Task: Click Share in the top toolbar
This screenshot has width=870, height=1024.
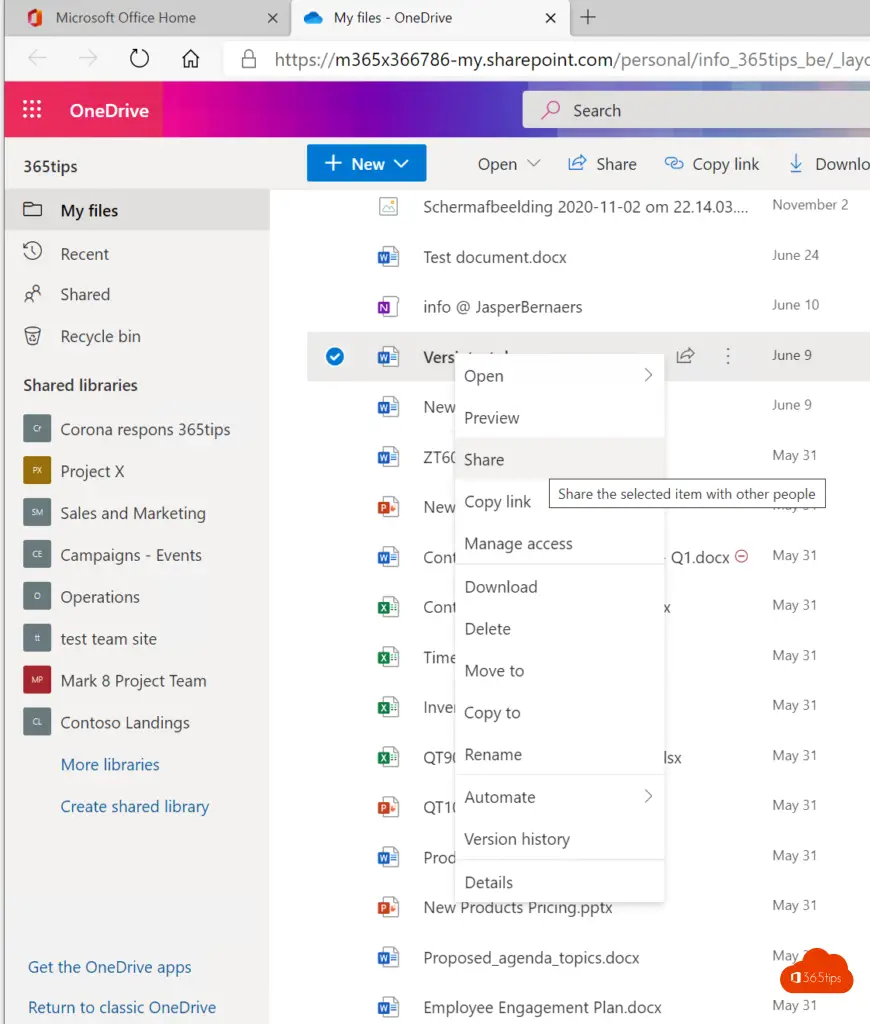Action: pos(602,164)
